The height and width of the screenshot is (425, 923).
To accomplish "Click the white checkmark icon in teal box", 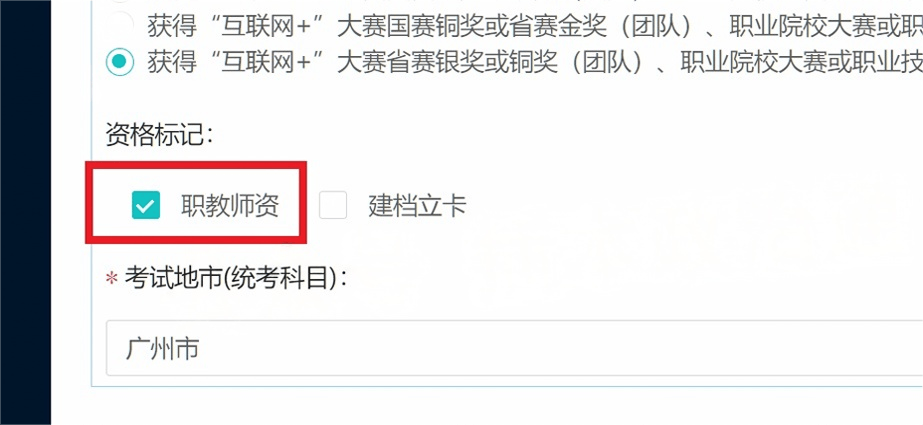I will [x=145, y=205].
